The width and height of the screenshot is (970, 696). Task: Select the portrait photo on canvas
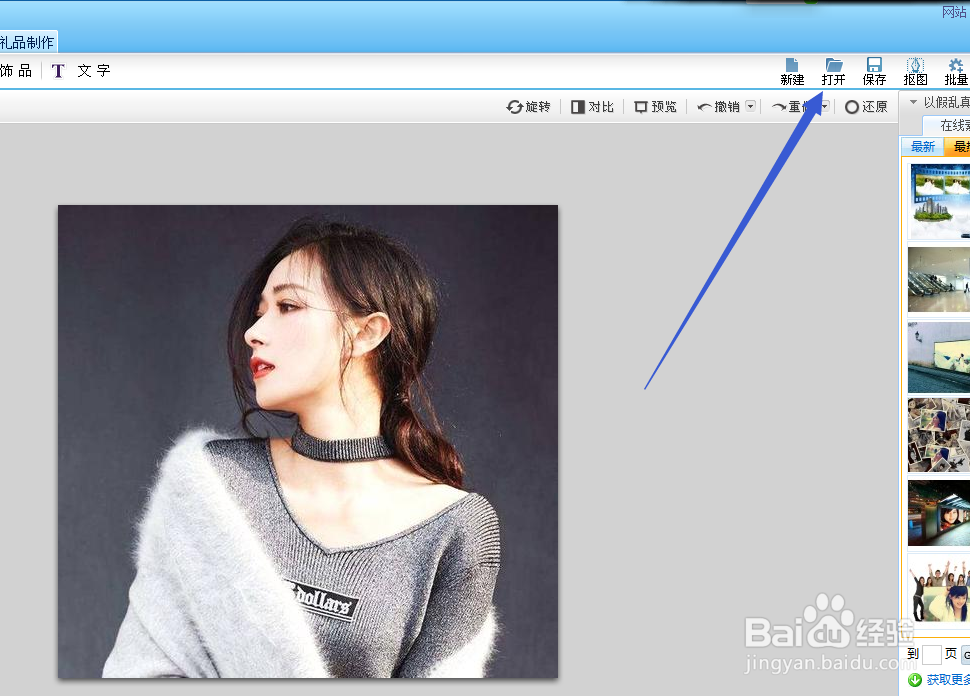[308, 441]
